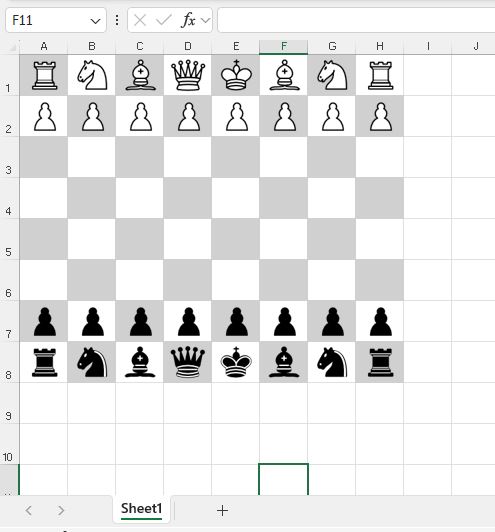Image resolution: width=495 pixels, height=532 pixels.
Task: Select the black pawn in cell B7
Action: [x=93, y=322]
